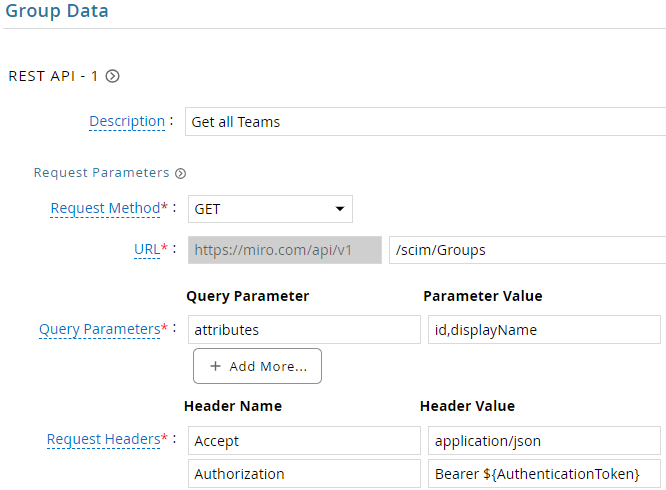Click the Request Method label link
The width and height of the screenshot is (666, 490).
pyautogui.click(x=105, y=208)
